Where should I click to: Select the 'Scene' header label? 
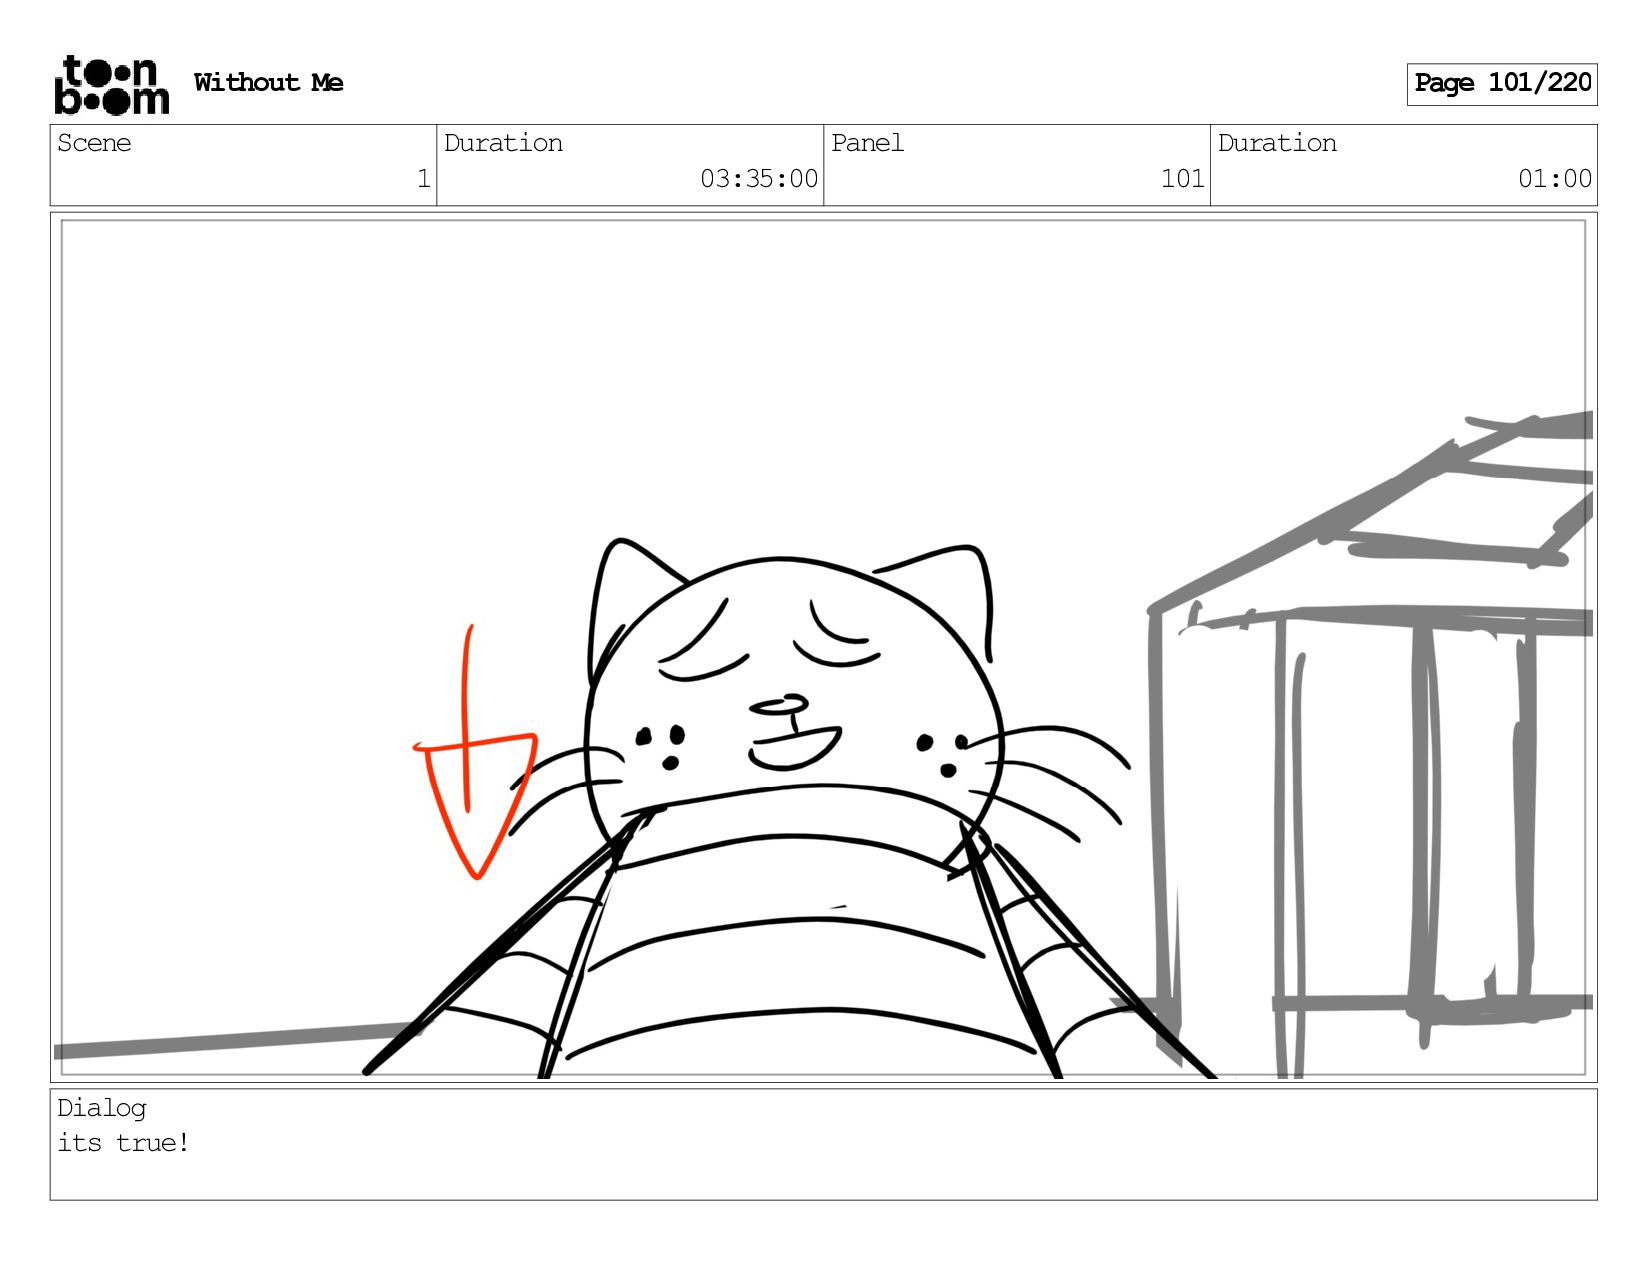94,143
